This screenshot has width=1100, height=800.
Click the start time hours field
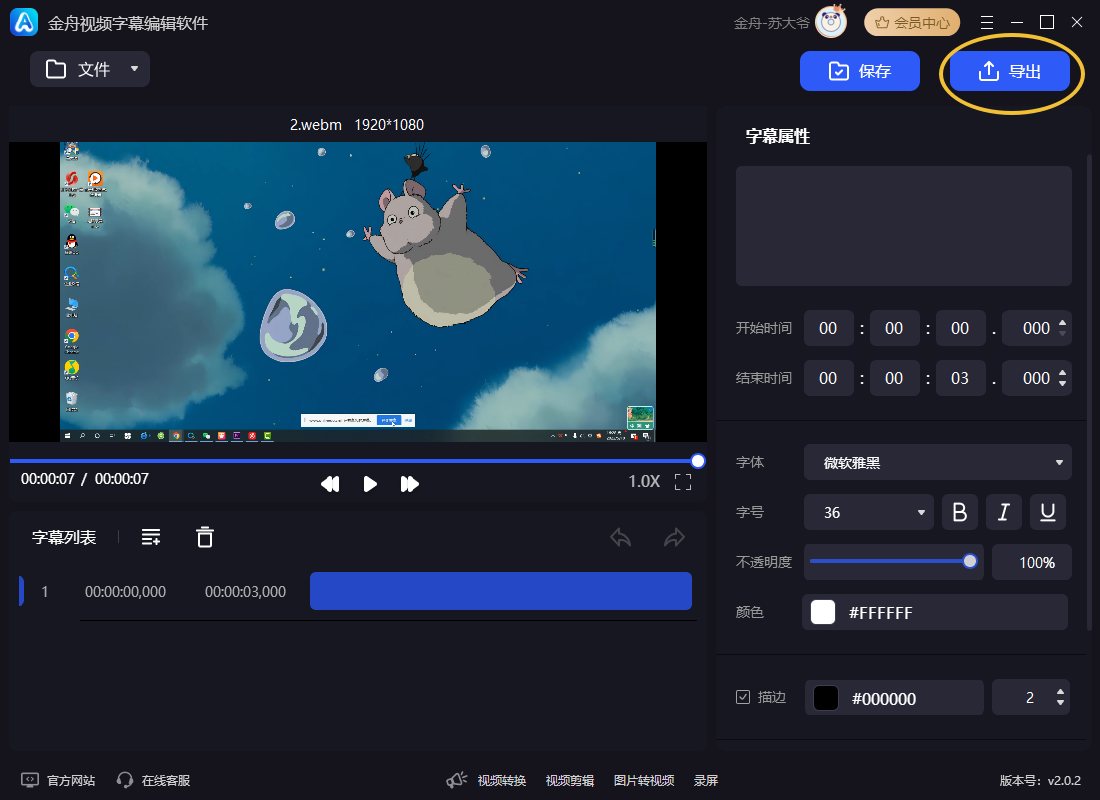click(x=829, y=328)
